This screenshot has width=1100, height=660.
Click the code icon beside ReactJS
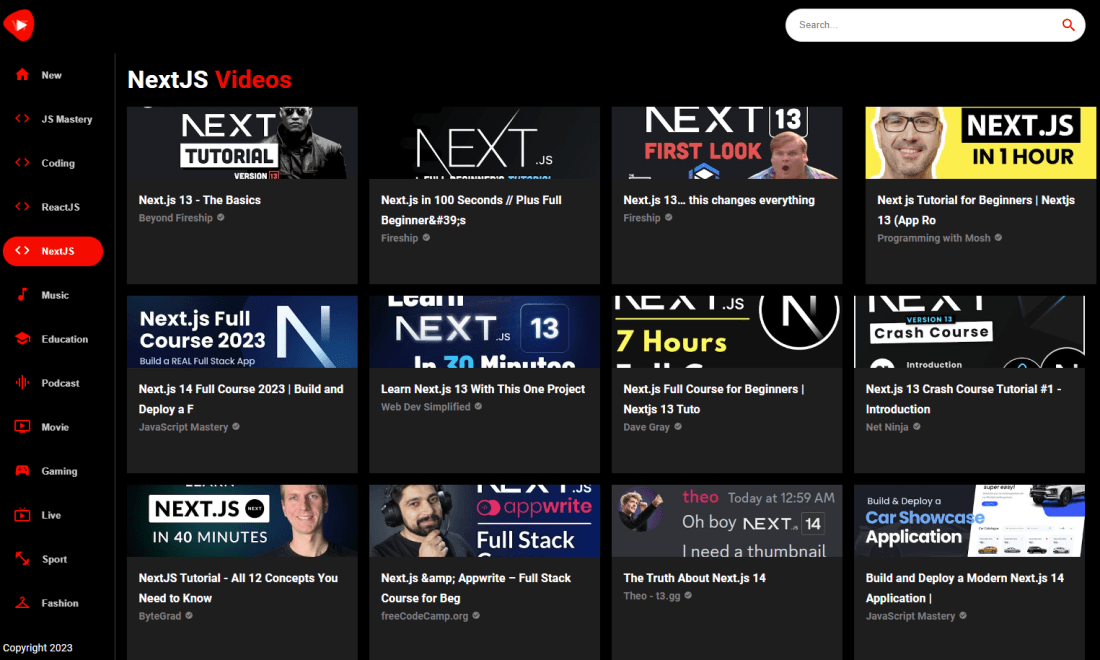tap(22, 206)
